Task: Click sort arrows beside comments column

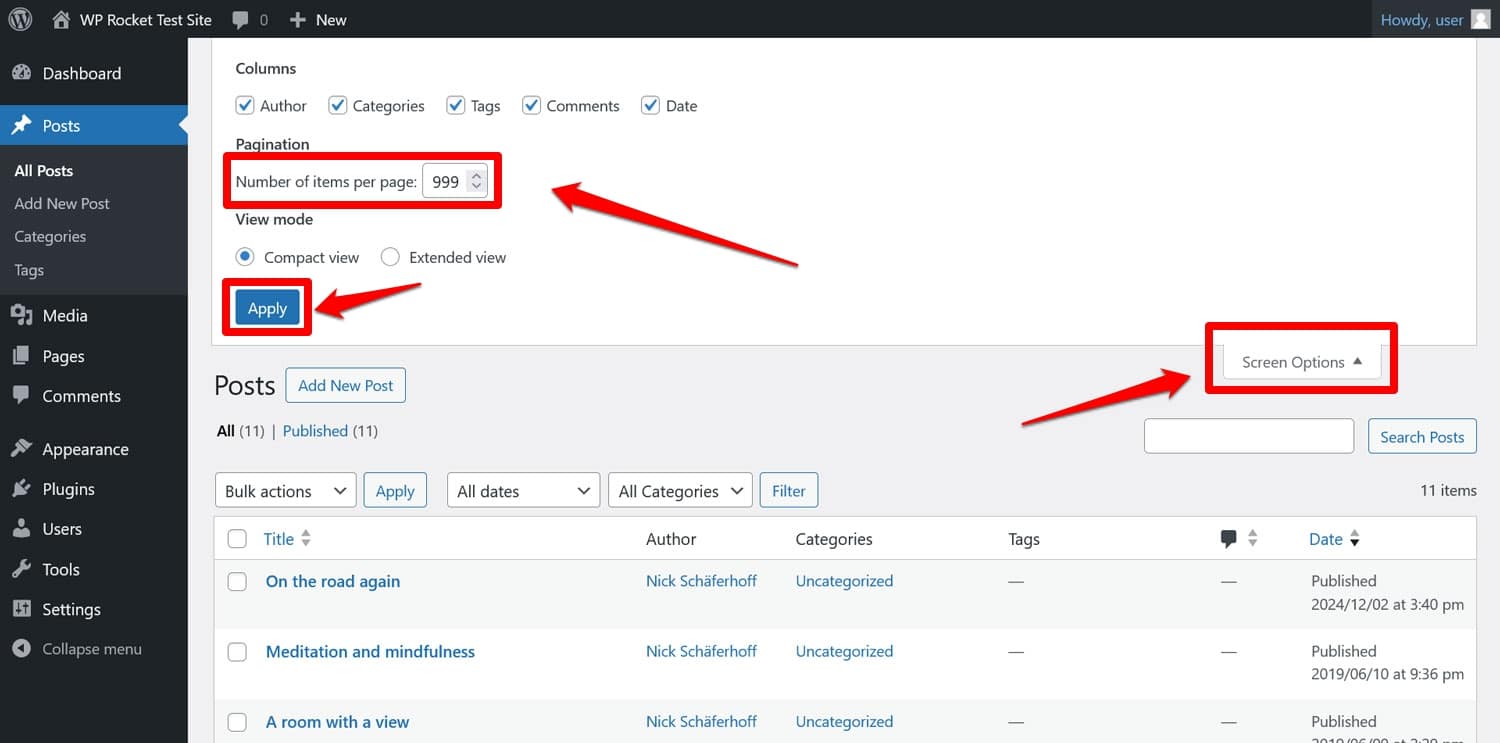Action: 1252,539
